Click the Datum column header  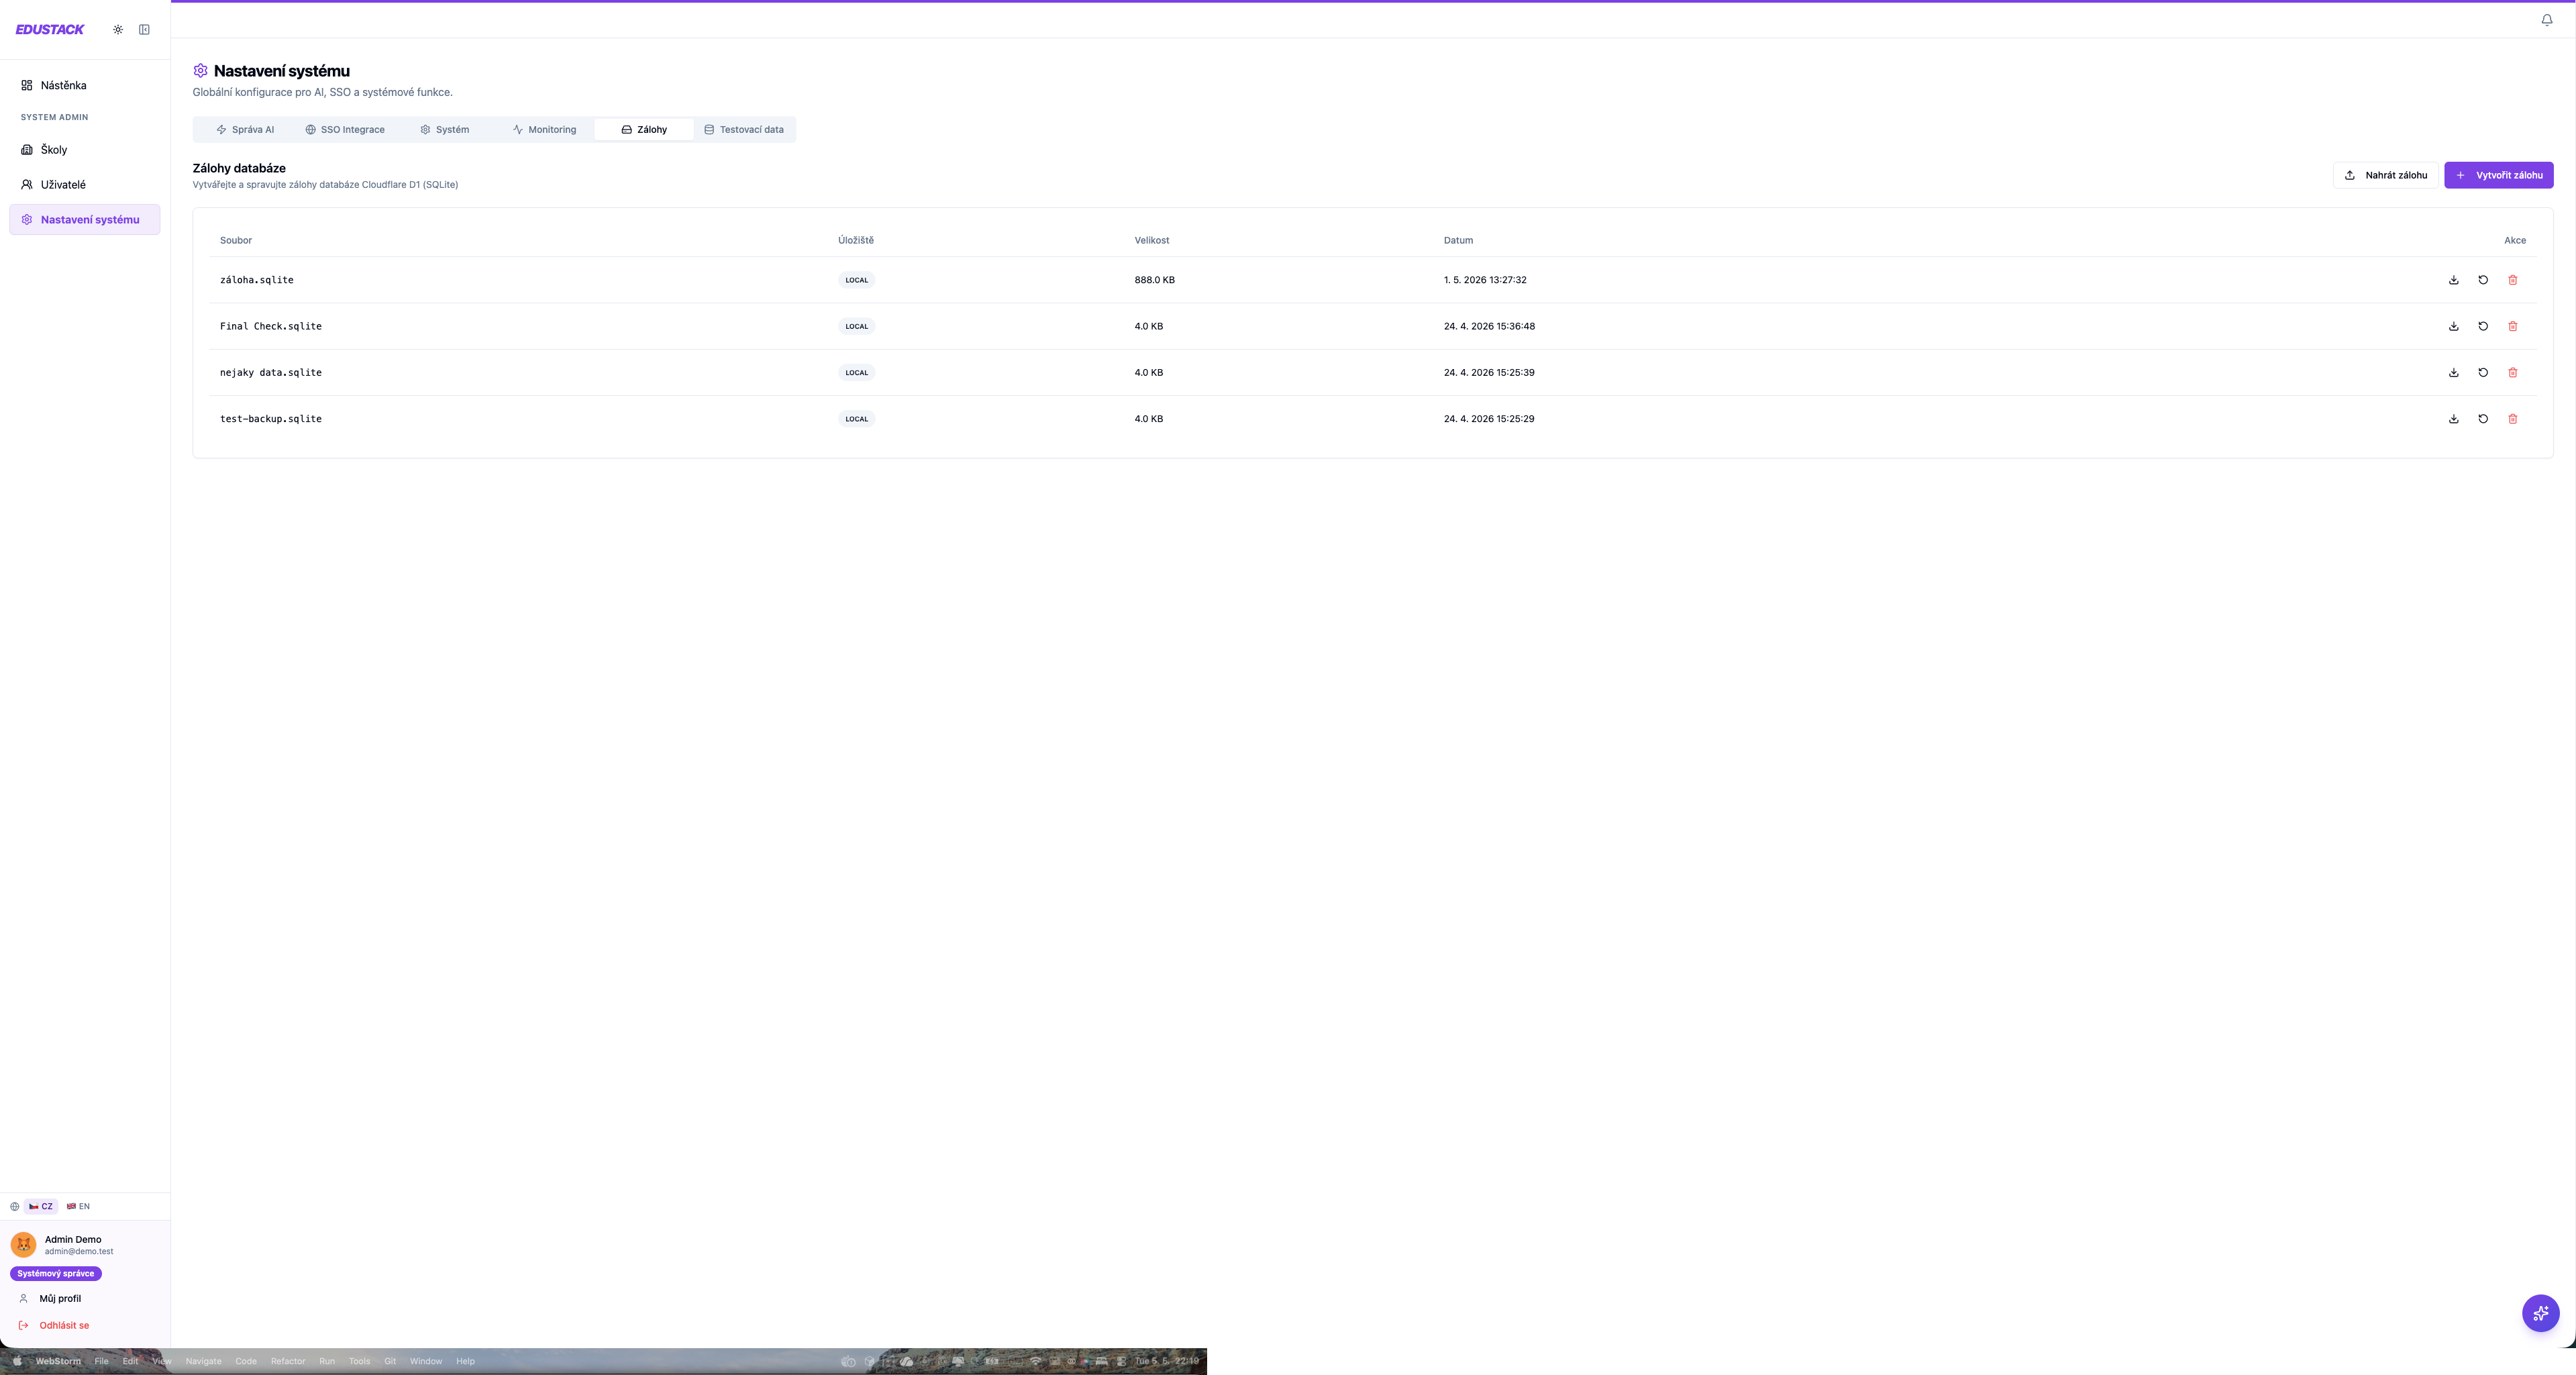1458,240
